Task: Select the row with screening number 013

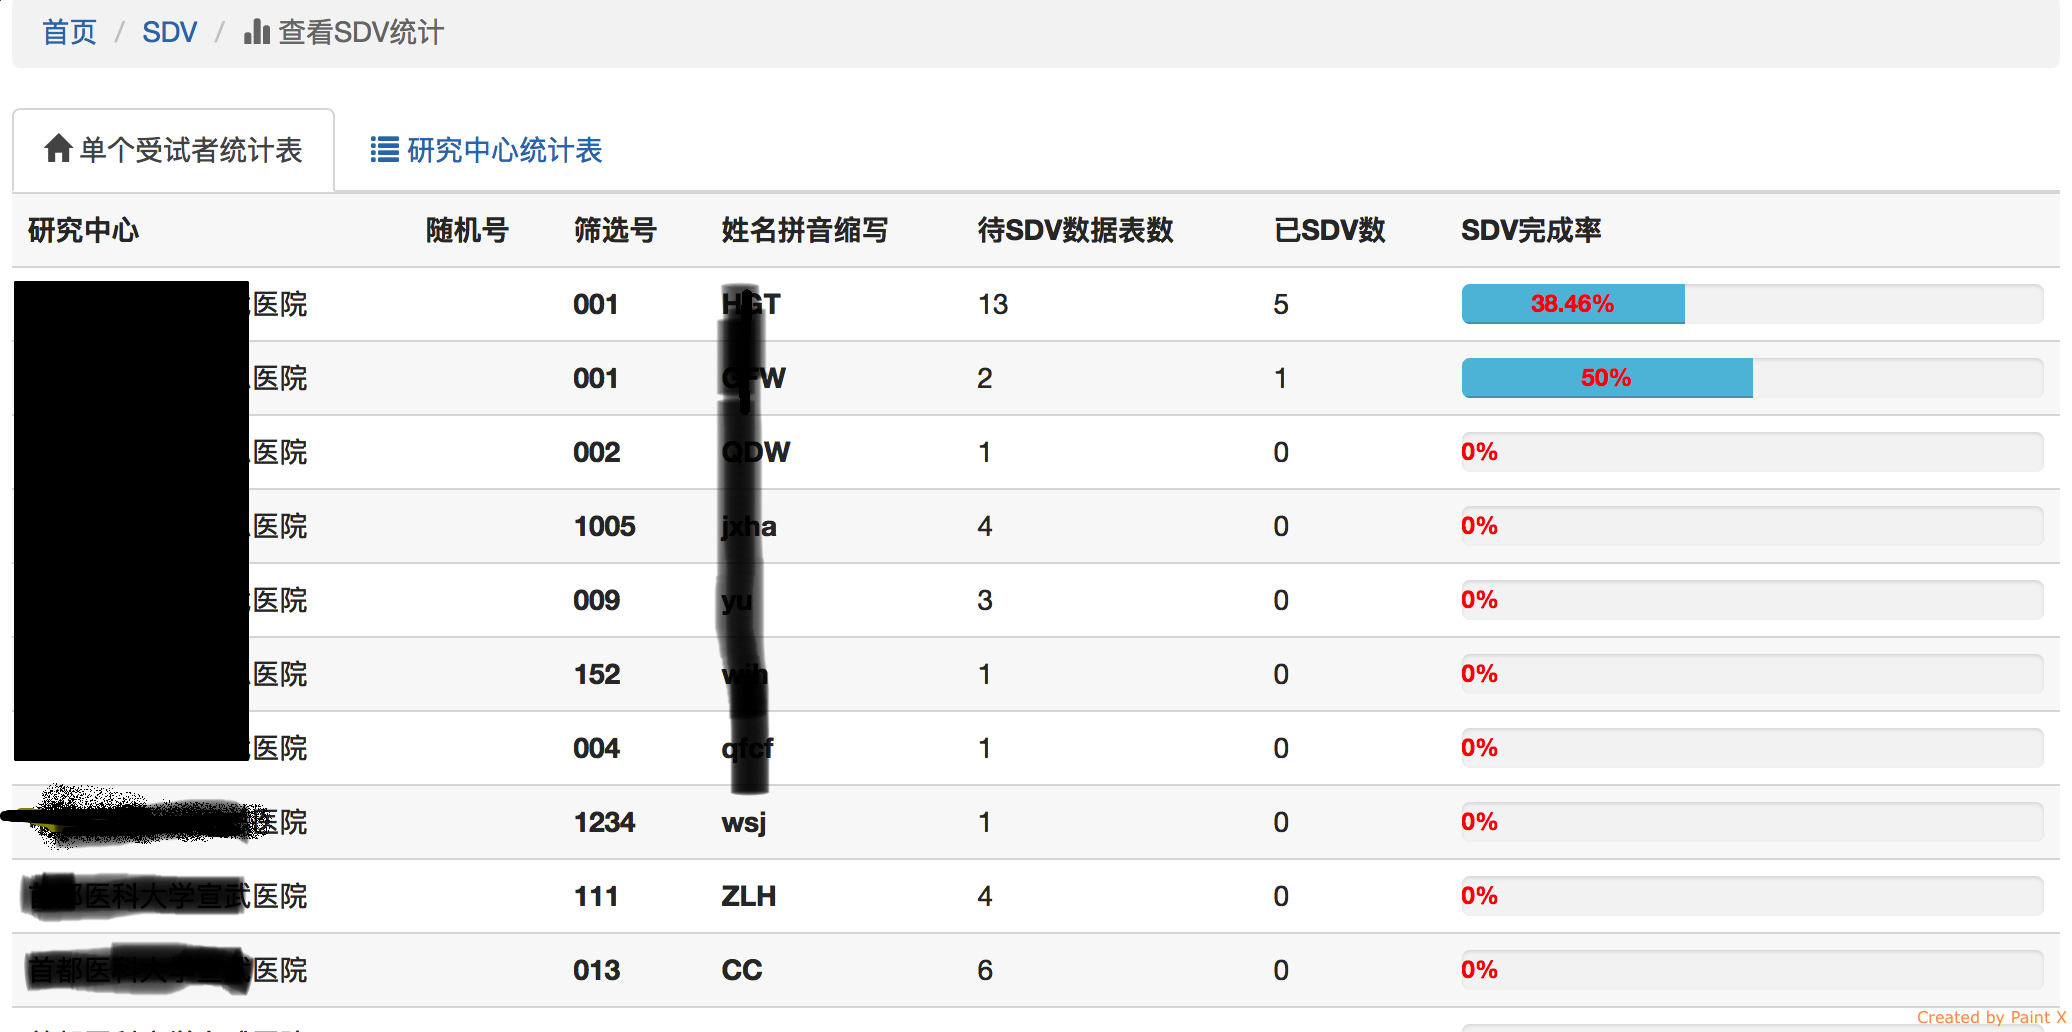Action: point(596,971)
